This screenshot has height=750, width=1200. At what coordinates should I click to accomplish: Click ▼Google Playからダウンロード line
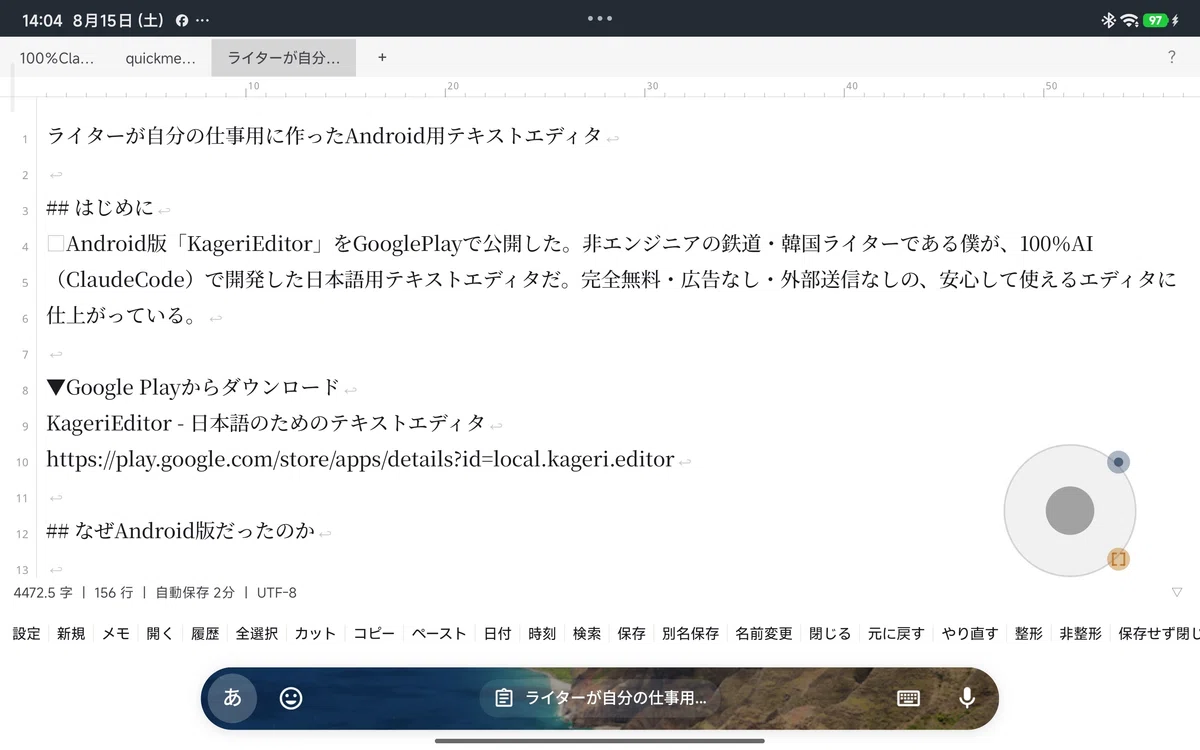pyautogui.click(x=193, y=387)
